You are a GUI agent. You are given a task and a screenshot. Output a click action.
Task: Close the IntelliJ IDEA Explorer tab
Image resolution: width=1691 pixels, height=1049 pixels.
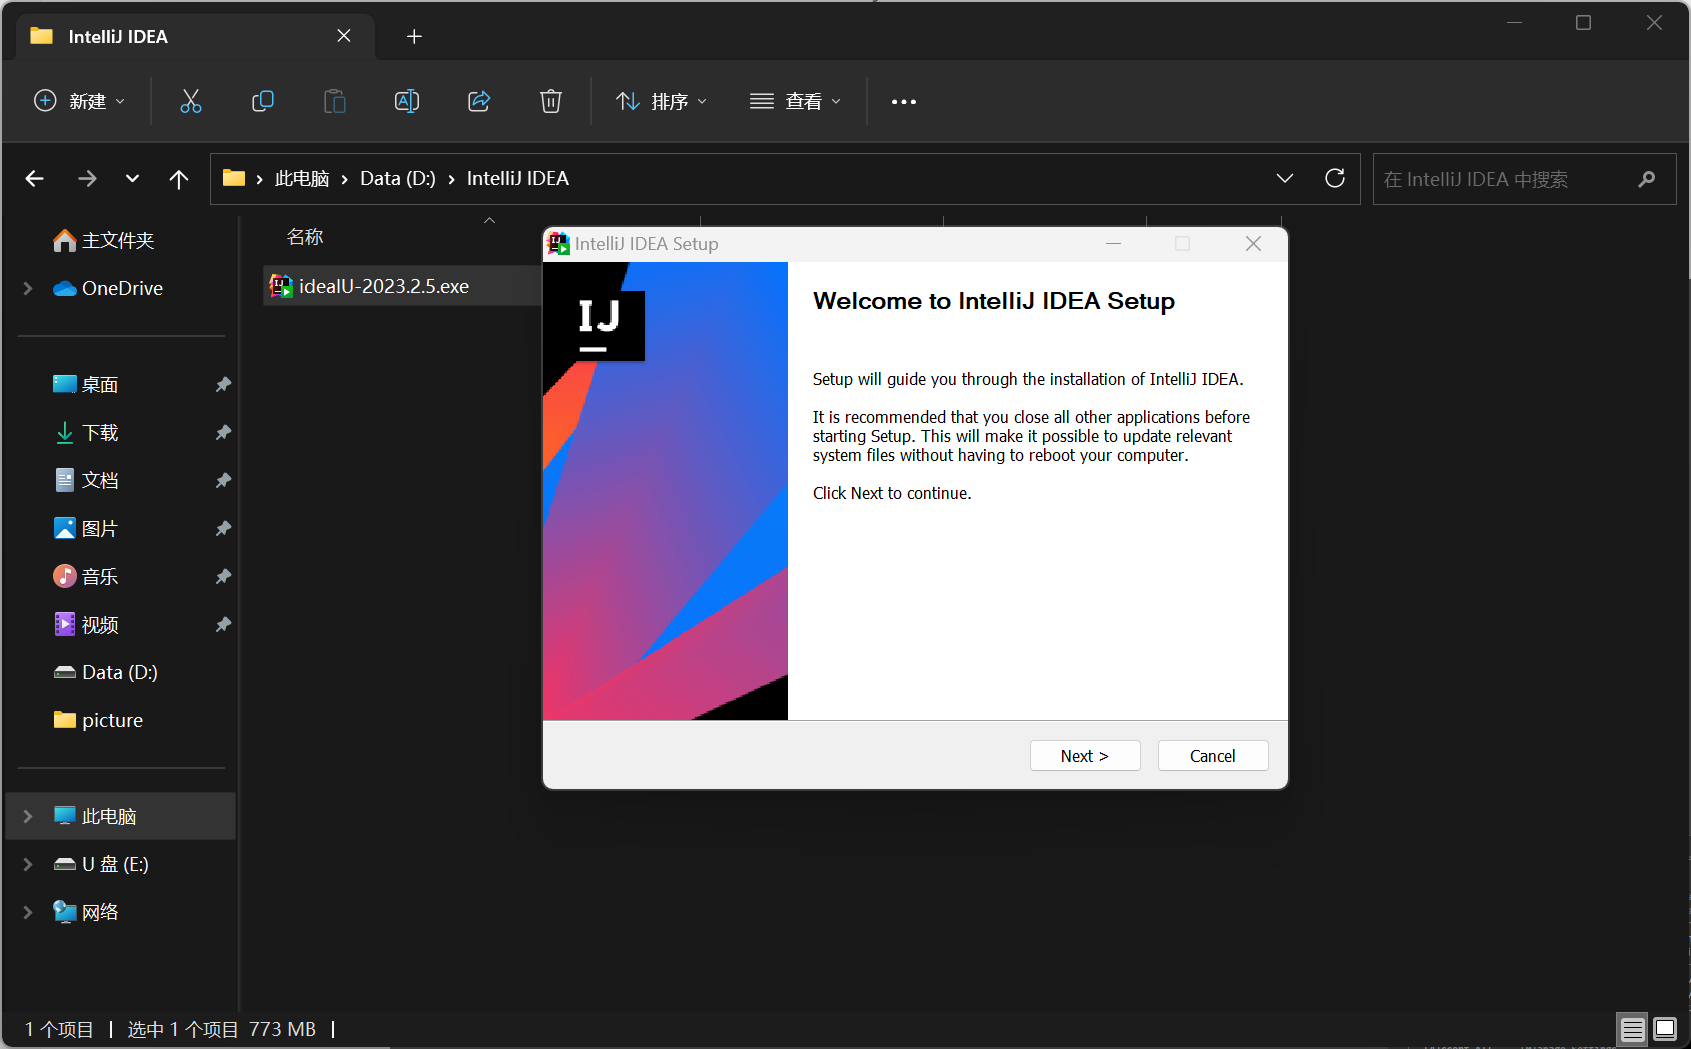click(344, 36)
